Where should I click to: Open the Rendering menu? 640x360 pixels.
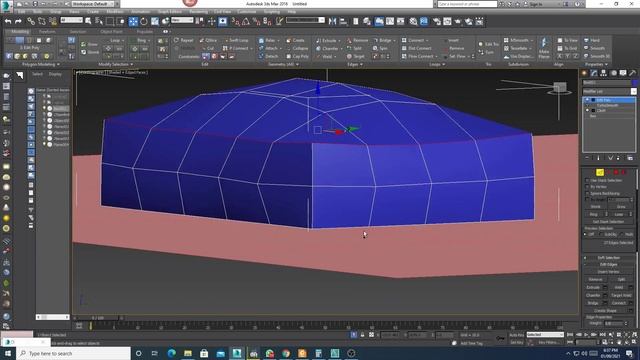point(198,12)
